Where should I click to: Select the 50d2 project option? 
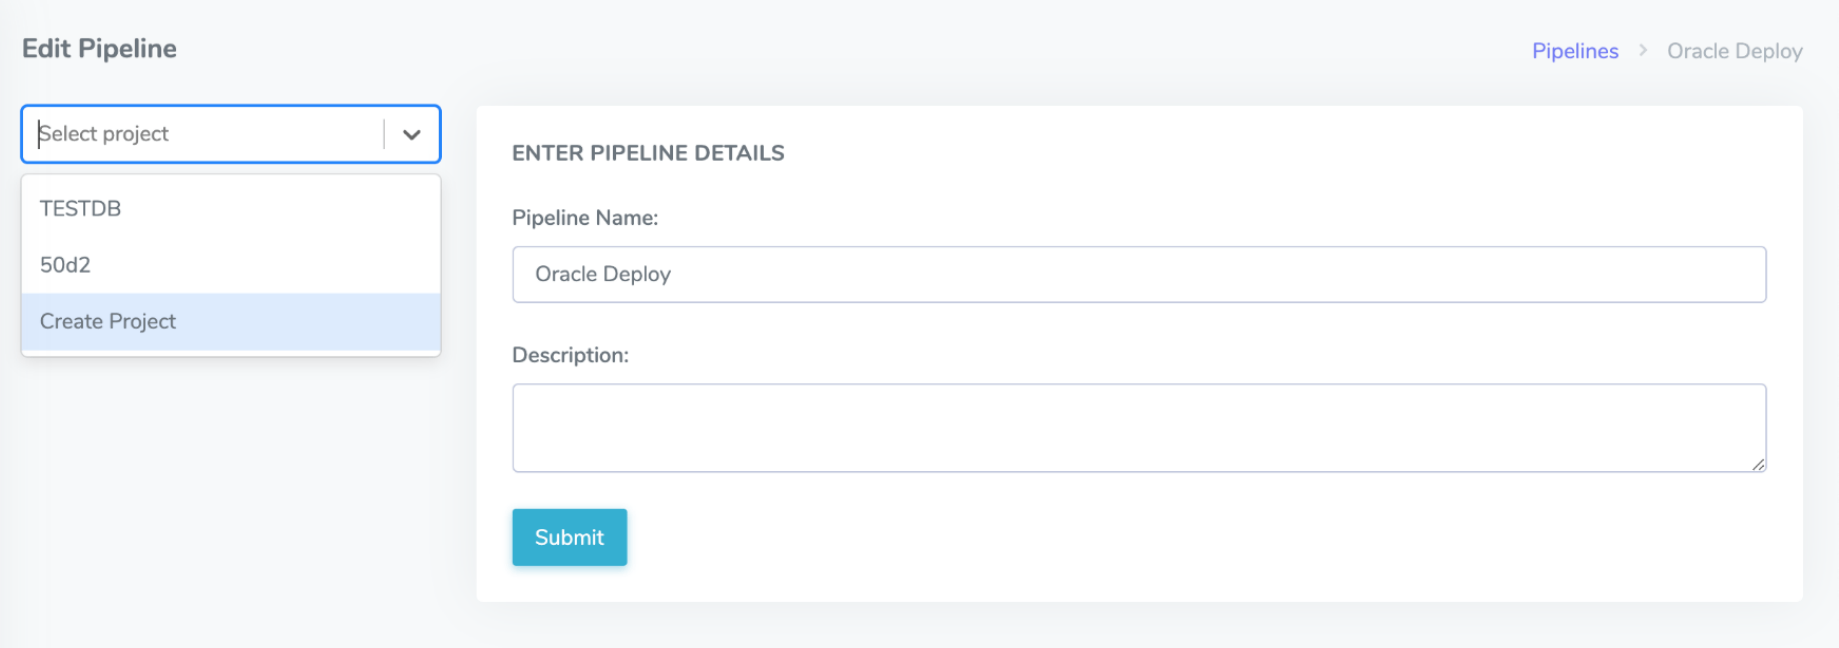point(65,265)
